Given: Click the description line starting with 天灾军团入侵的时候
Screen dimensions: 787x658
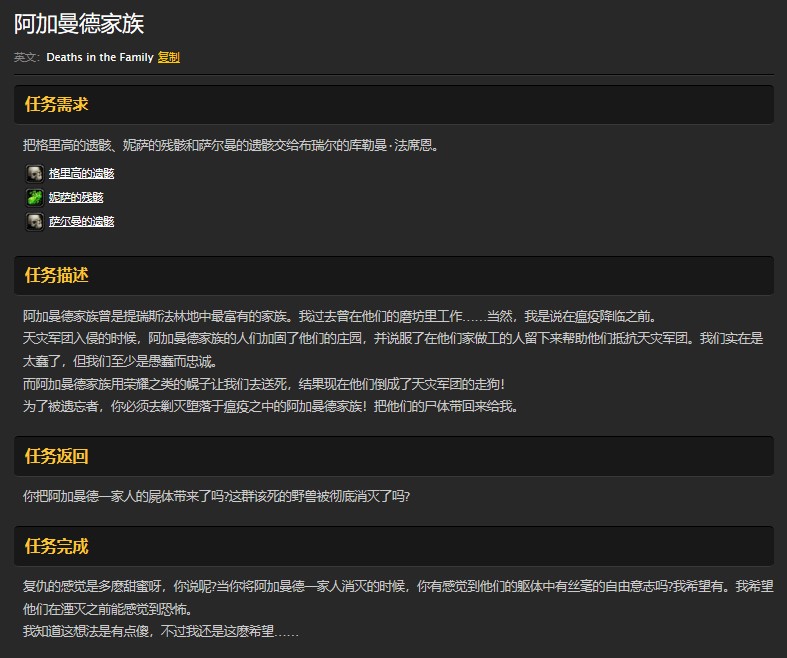Looking at the screenshot, I should pyautogui.click(x=392, y=339).
